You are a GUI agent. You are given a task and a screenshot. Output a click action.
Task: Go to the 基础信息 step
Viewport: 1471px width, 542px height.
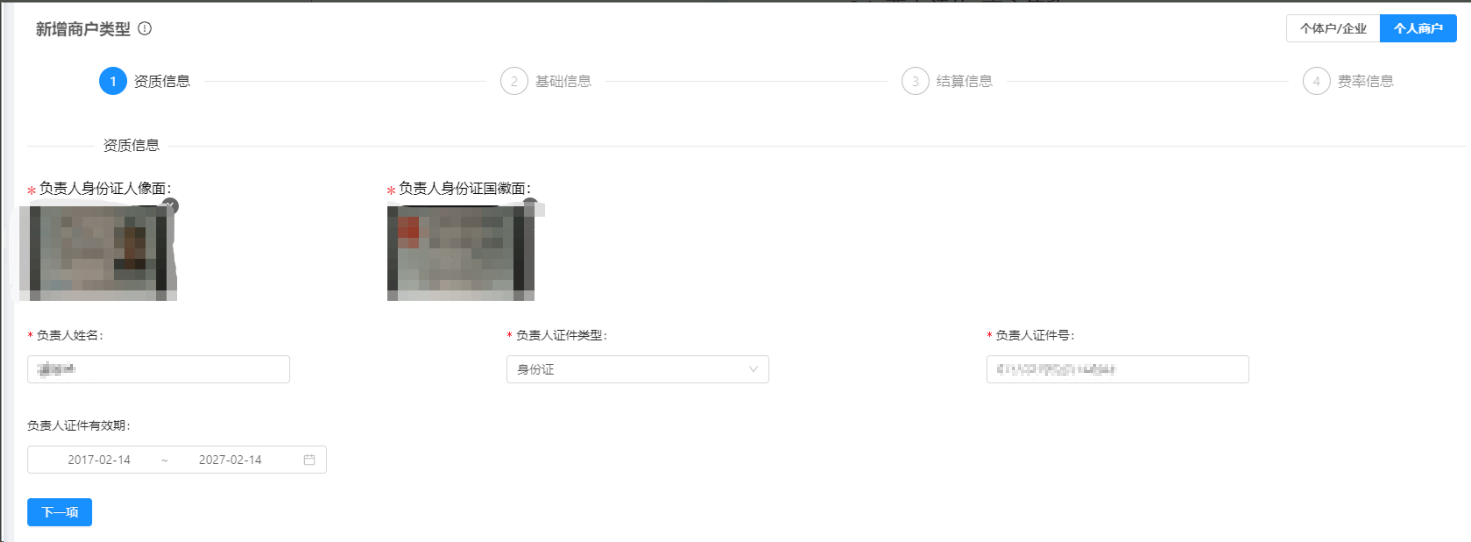pos(563,81)
